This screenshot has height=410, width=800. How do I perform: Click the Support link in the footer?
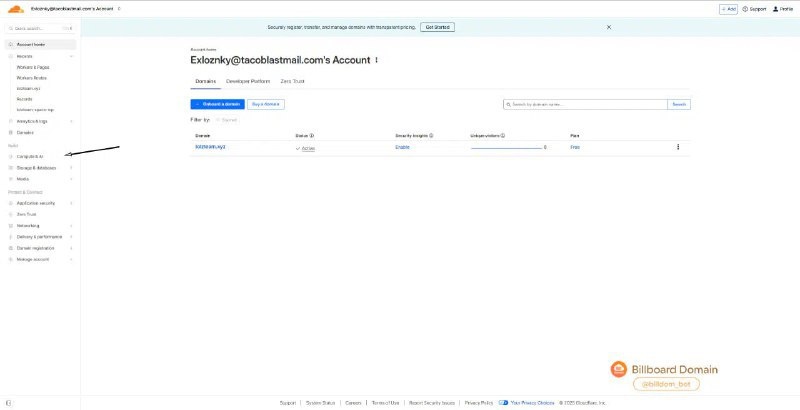coord(288,403)
